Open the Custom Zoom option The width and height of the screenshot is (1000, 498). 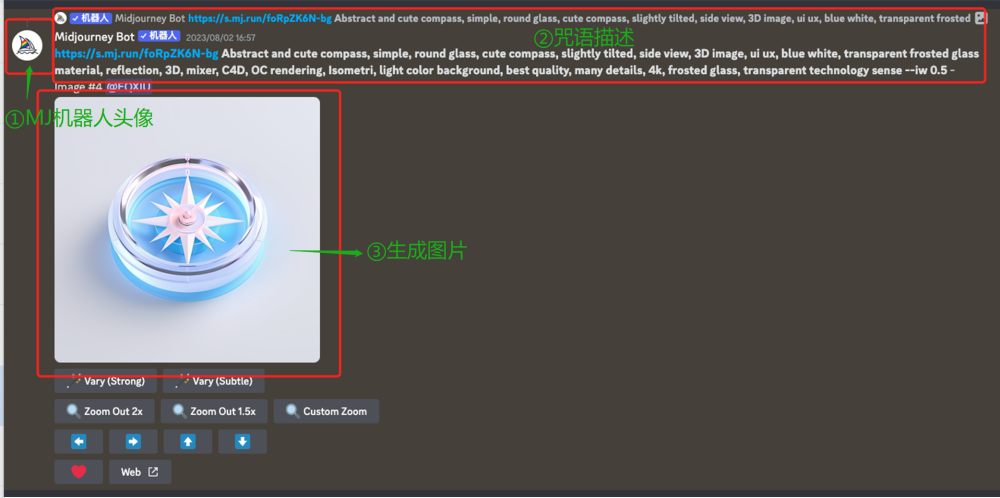(x=327, y=411)
